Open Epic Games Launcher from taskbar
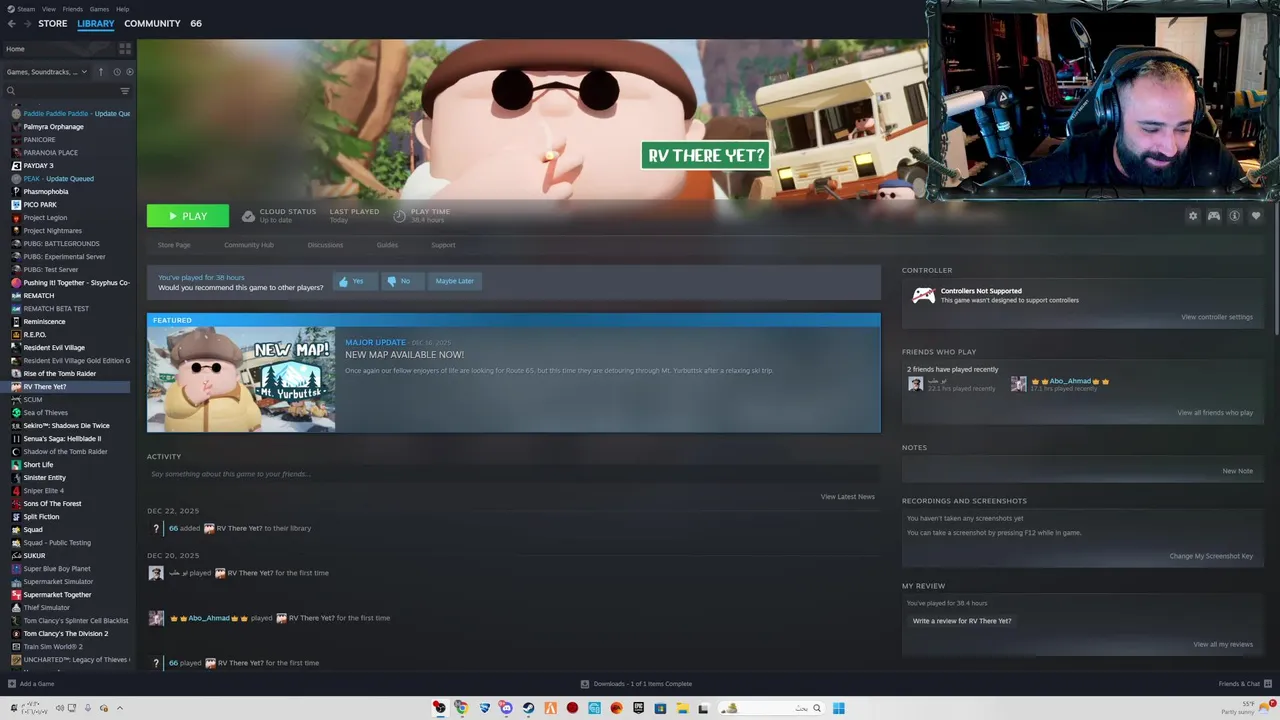The height and width of the screenshot is (720, 1280). click(638, 708)
